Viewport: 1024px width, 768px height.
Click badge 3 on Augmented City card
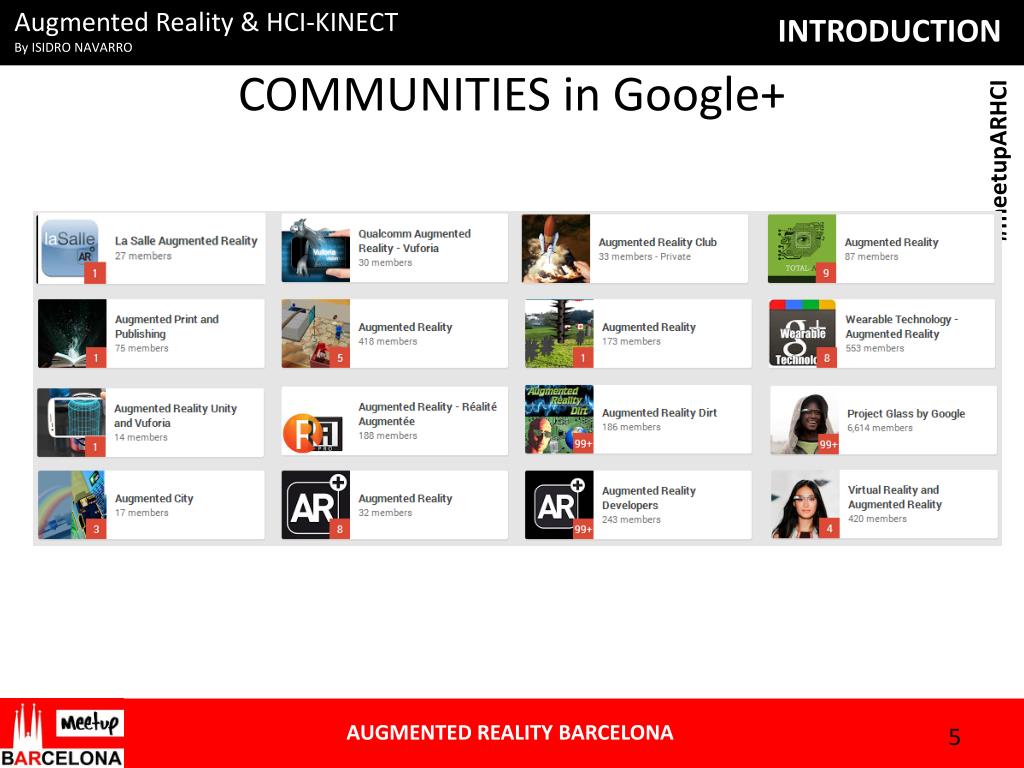pyautogui.click(x=96, y=528)
